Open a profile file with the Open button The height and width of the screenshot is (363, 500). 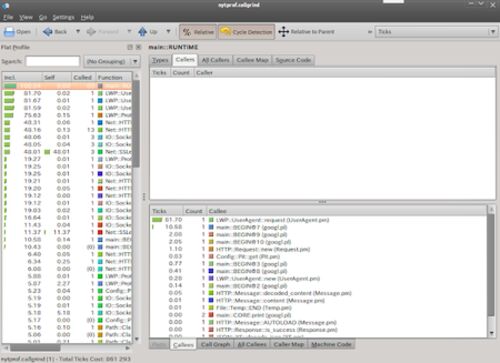(17, 32)
